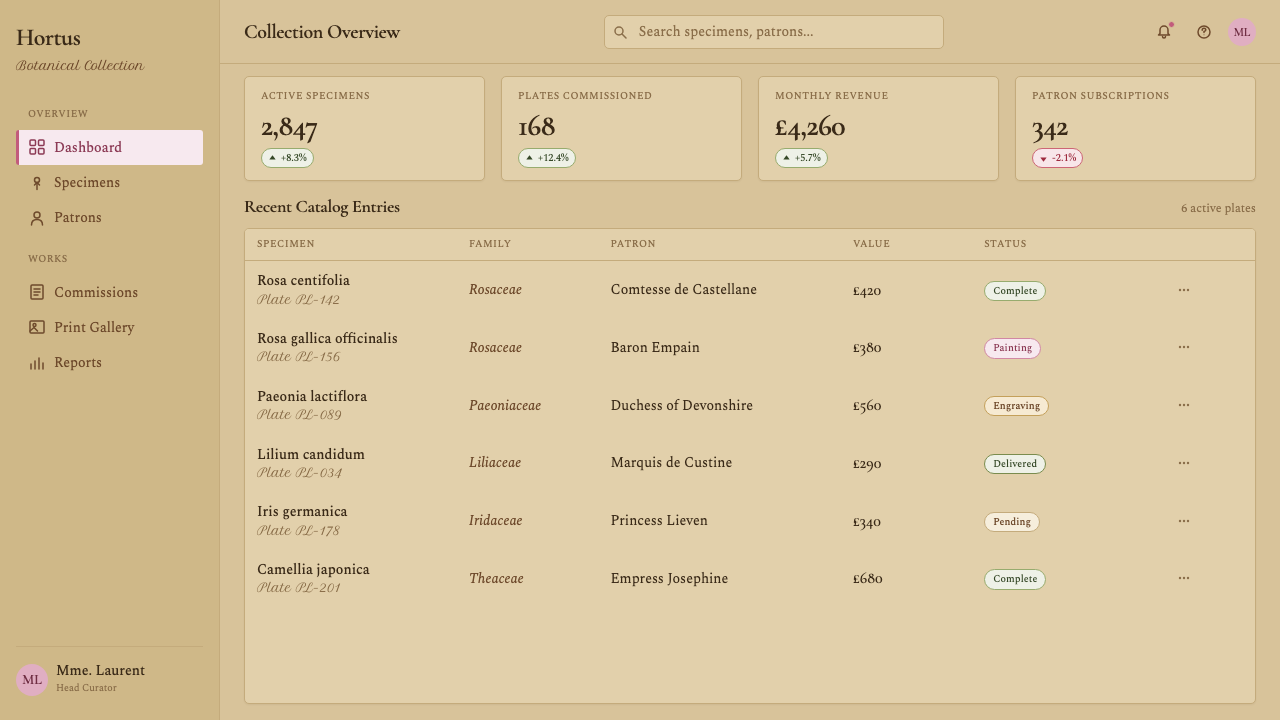Viewport: 1280px width, 720px height.
Task: Go to Dashboard in the sidebar
Action: [110, 147]
